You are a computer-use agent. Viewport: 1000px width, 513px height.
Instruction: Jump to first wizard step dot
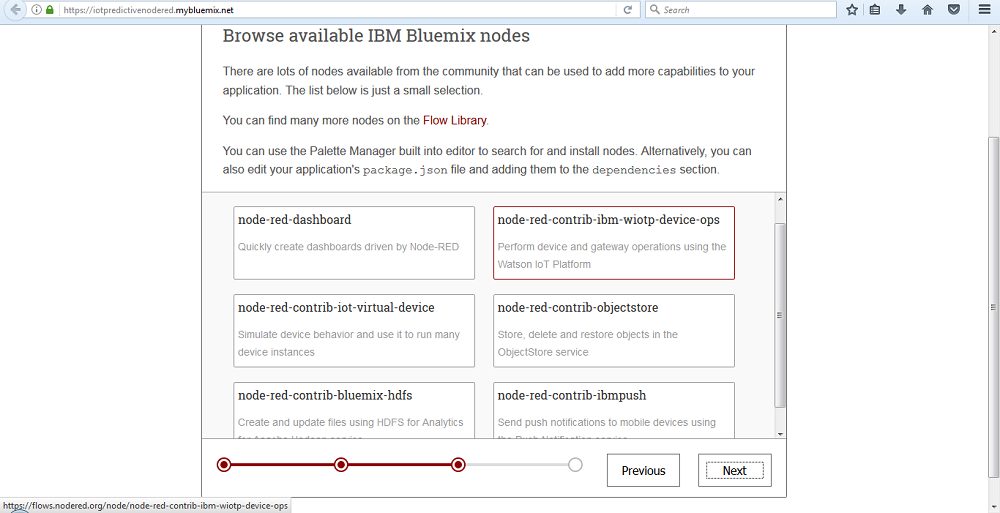[224, 465]
